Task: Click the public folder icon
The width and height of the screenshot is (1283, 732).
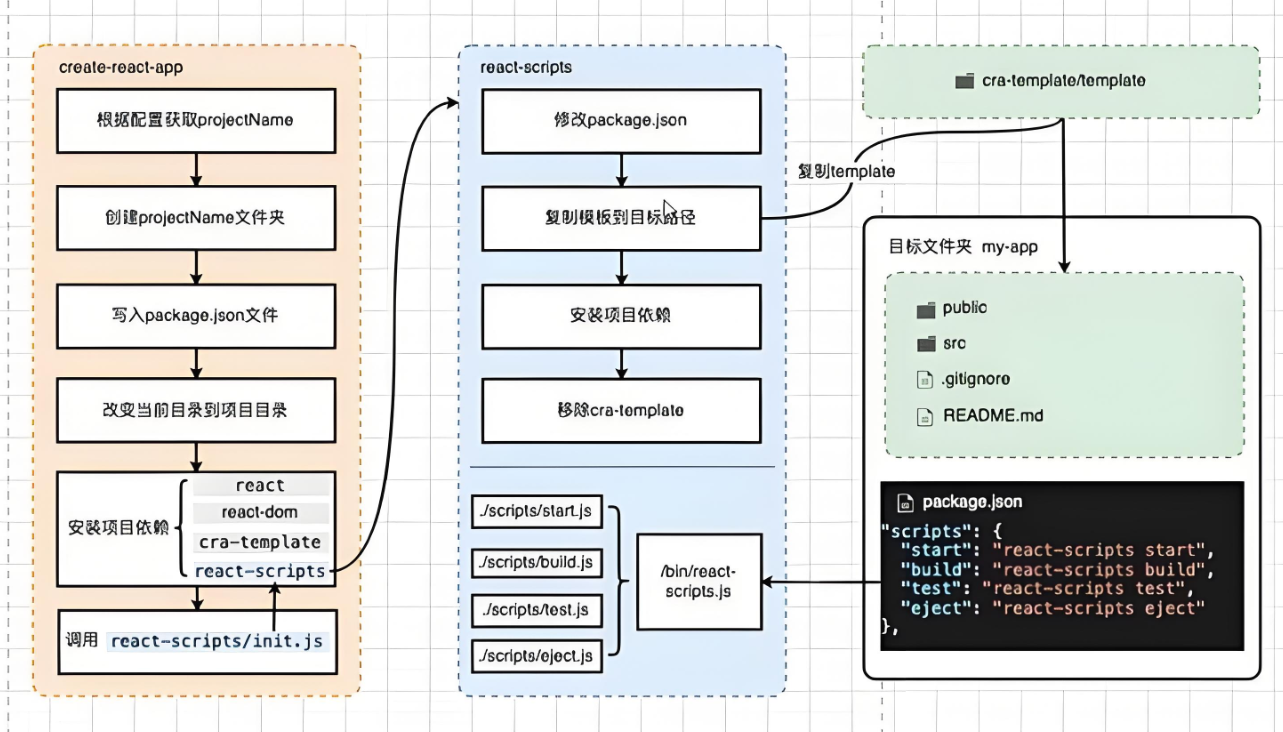Action: [925, 309]
